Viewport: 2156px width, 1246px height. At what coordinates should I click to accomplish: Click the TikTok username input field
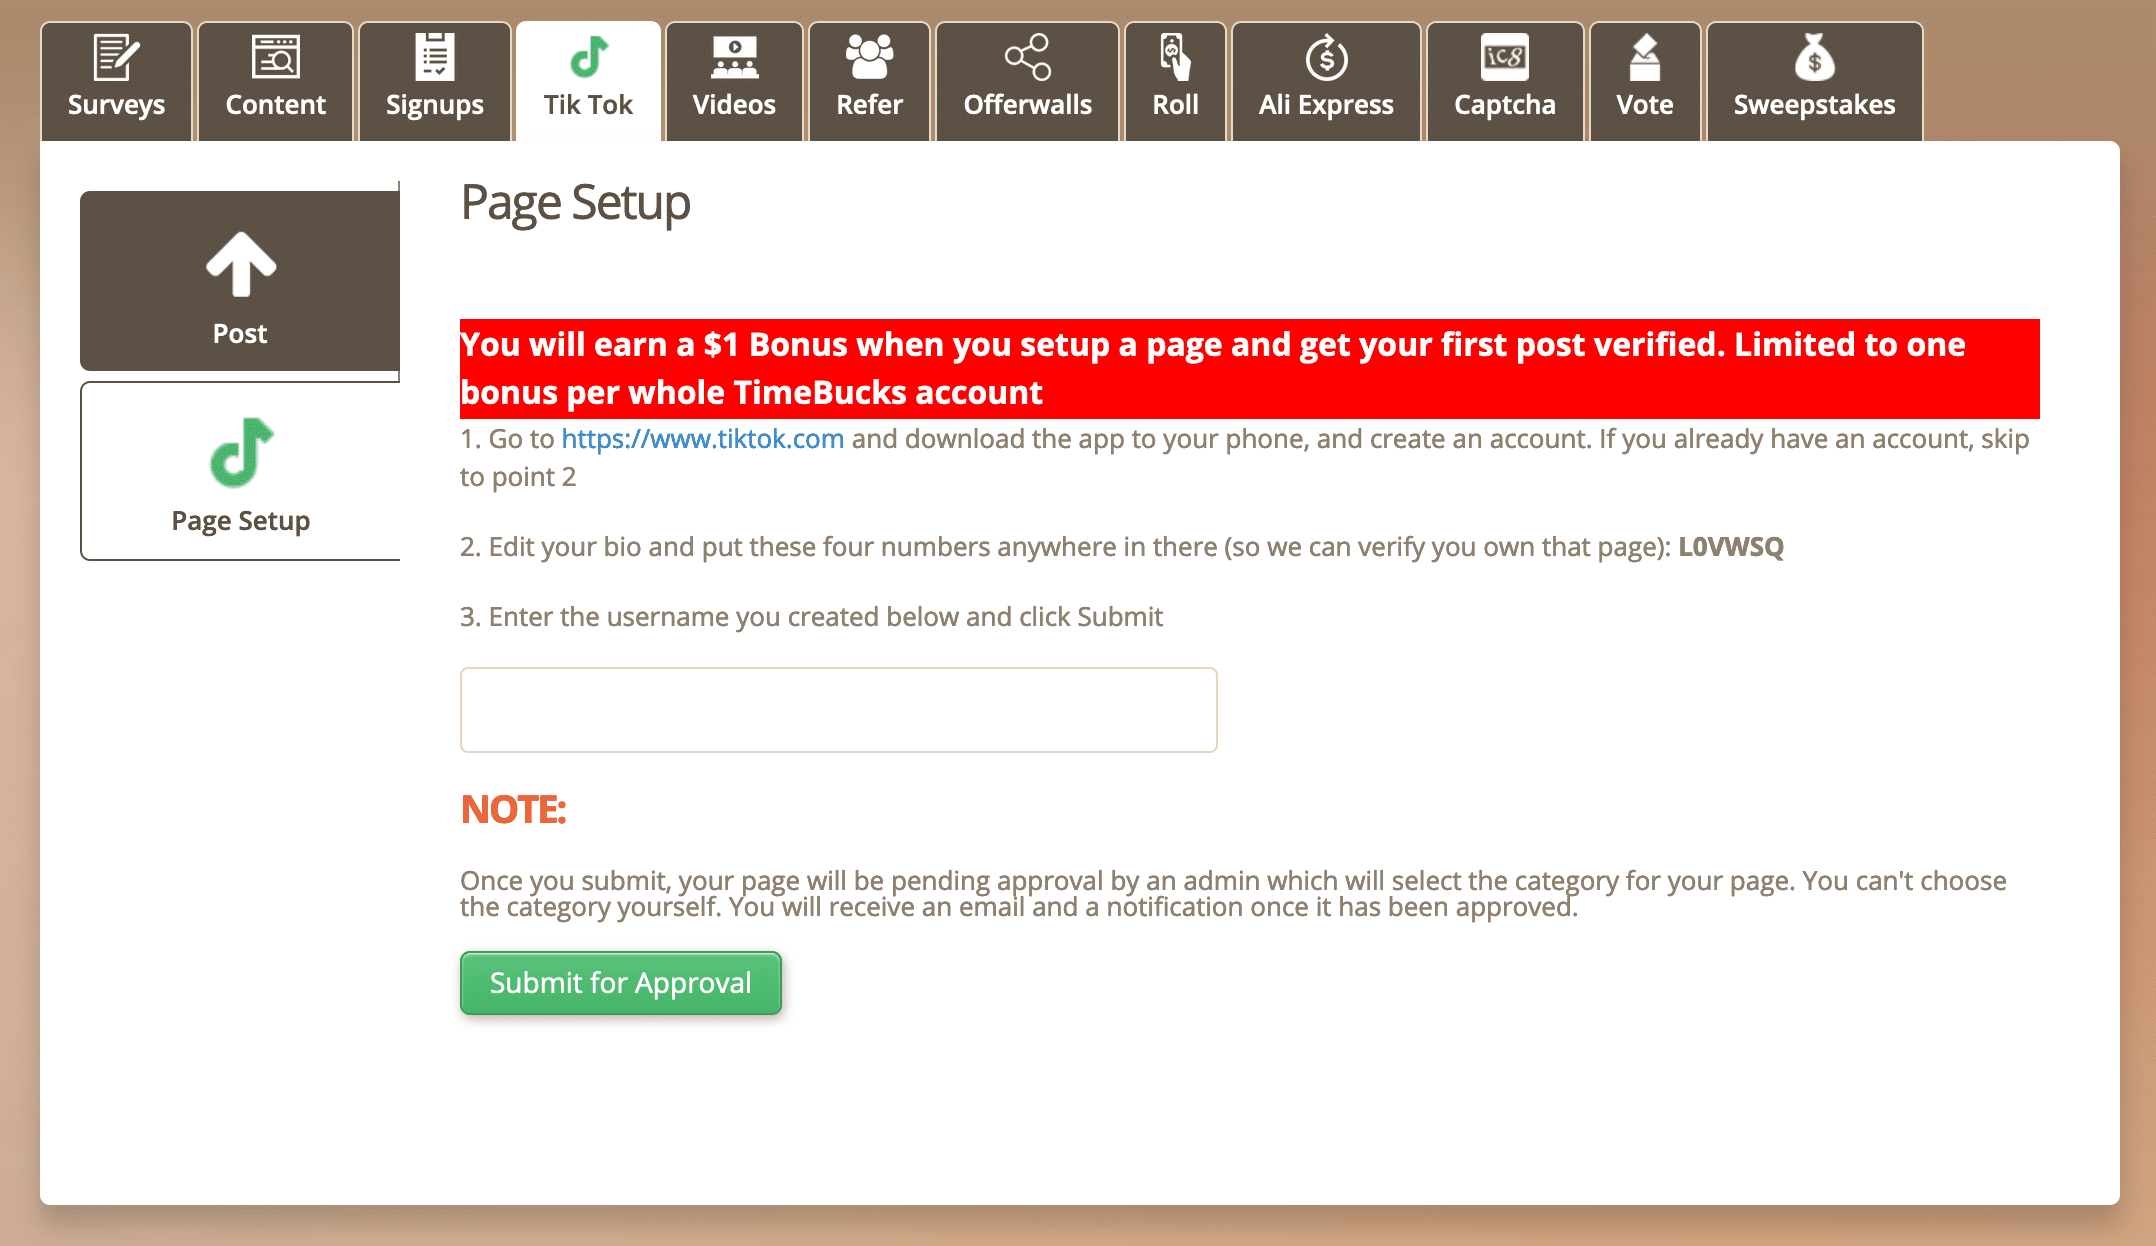click(x=838, y=710)
